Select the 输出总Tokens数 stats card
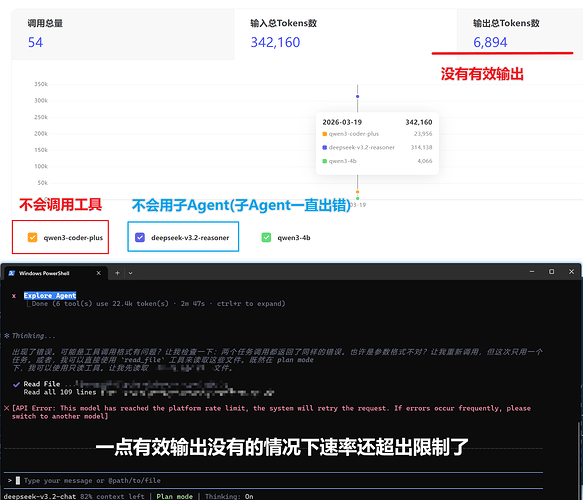Screen dimensions: 583x500 point(520,34)
